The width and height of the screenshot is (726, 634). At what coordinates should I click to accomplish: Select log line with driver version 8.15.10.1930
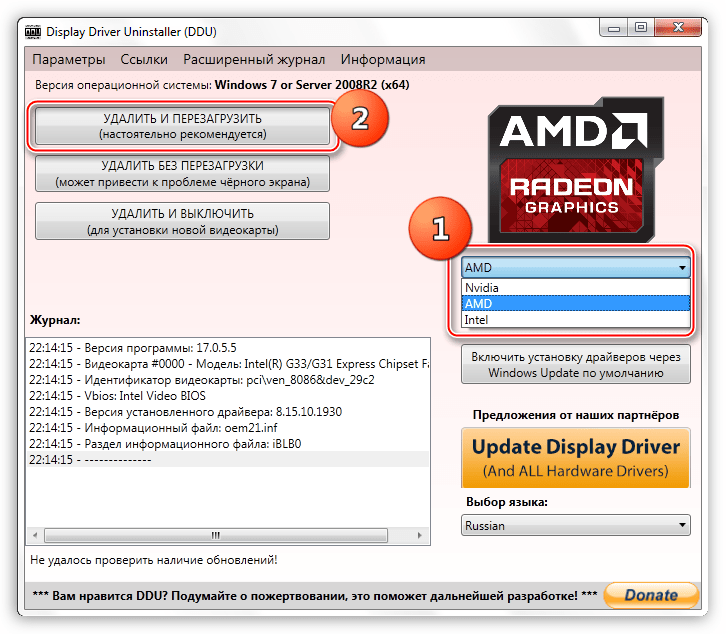tap(228, 412)
